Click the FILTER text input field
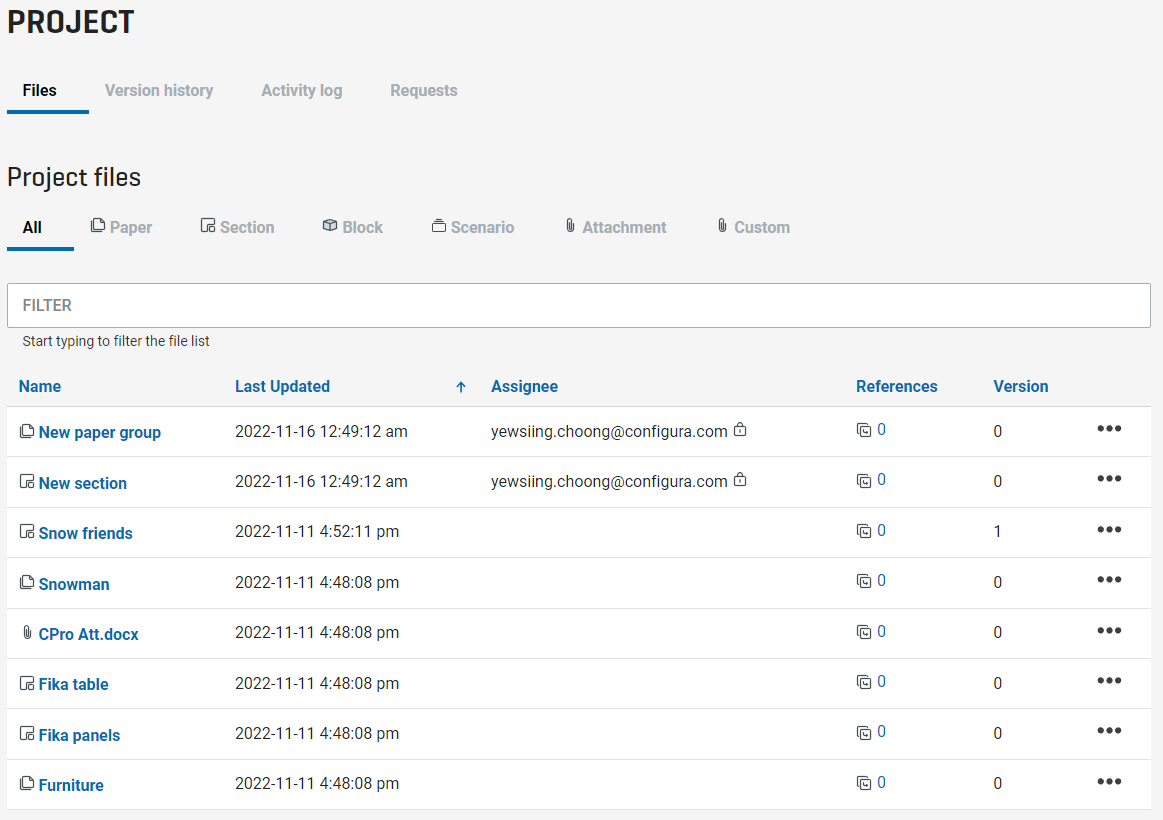Image resolution: width=1163 pixels, height=820 pixels. click(x=579, y=305)
